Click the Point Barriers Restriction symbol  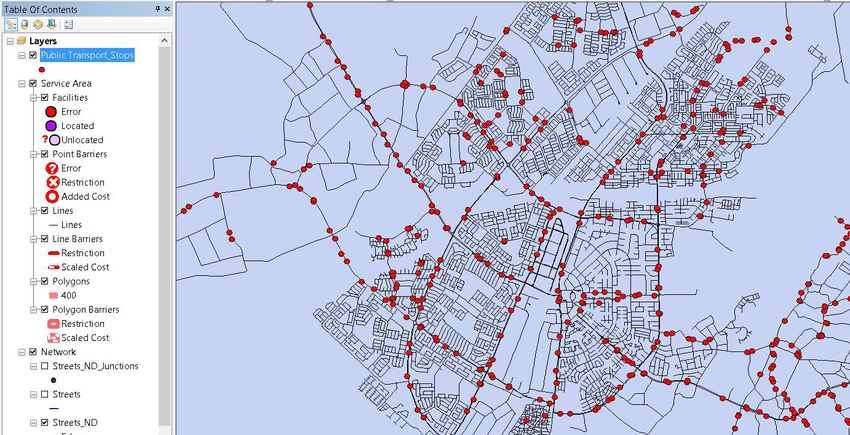[x=51, y=182]
